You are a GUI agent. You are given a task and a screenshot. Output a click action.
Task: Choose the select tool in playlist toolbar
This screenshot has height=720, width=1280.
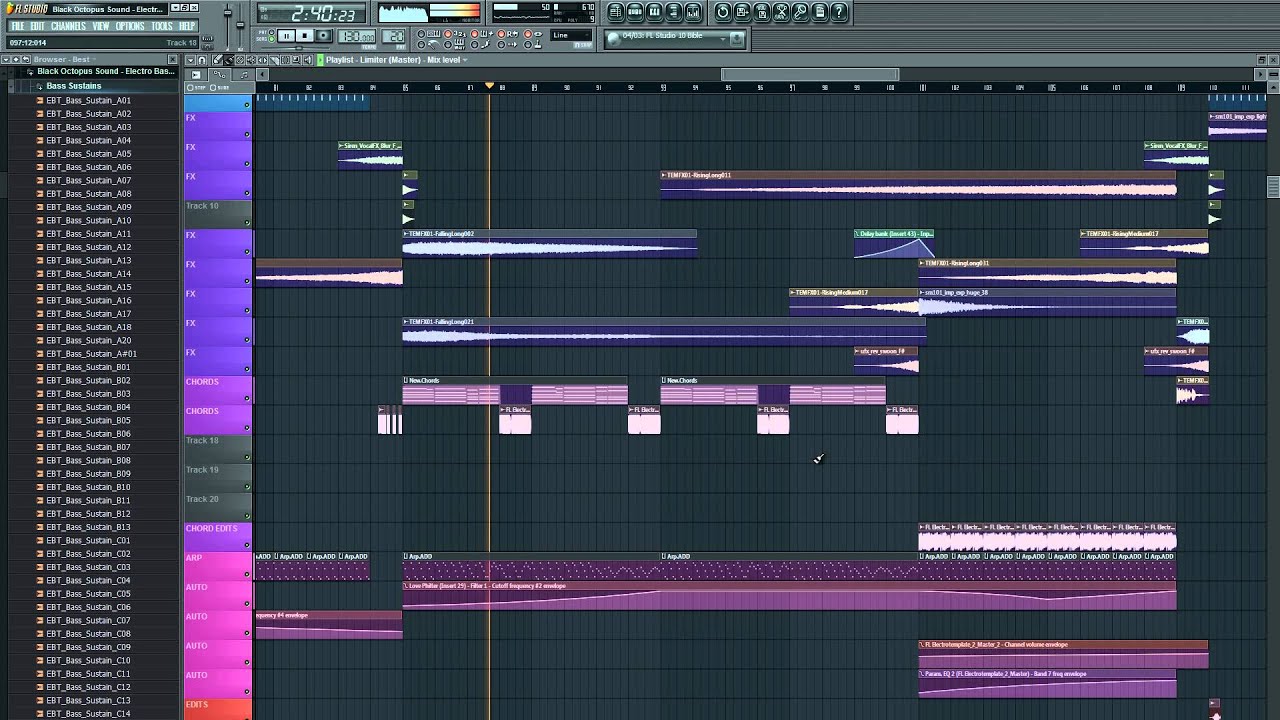pyautogui.click(x=285, y=60)
